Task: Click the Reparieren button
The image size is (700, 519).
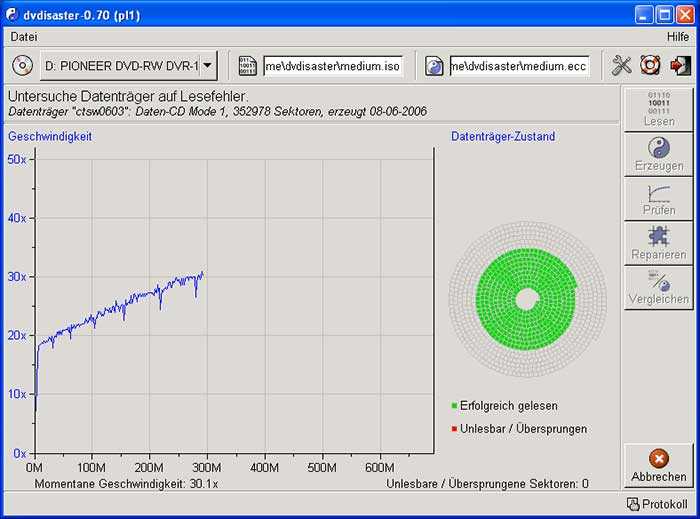Action: (658, 243)
